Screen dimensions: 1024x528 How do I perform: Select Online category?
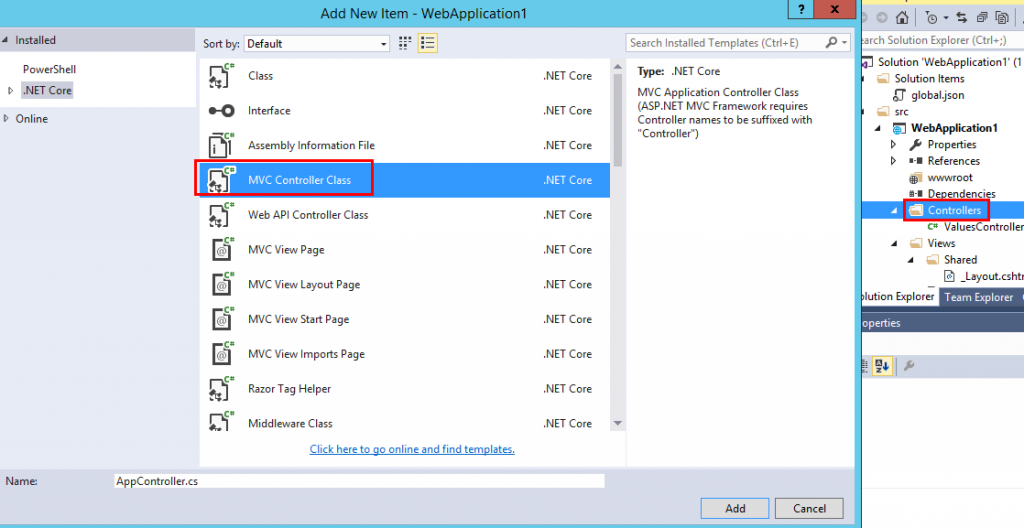click(x=31, y=119)
